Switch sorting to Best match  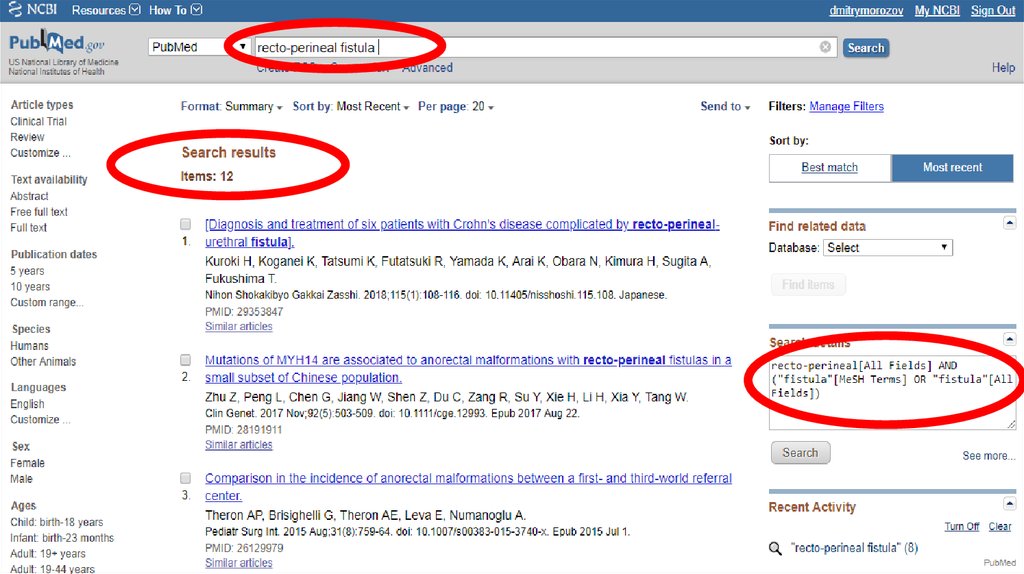[x=829, y=168]
